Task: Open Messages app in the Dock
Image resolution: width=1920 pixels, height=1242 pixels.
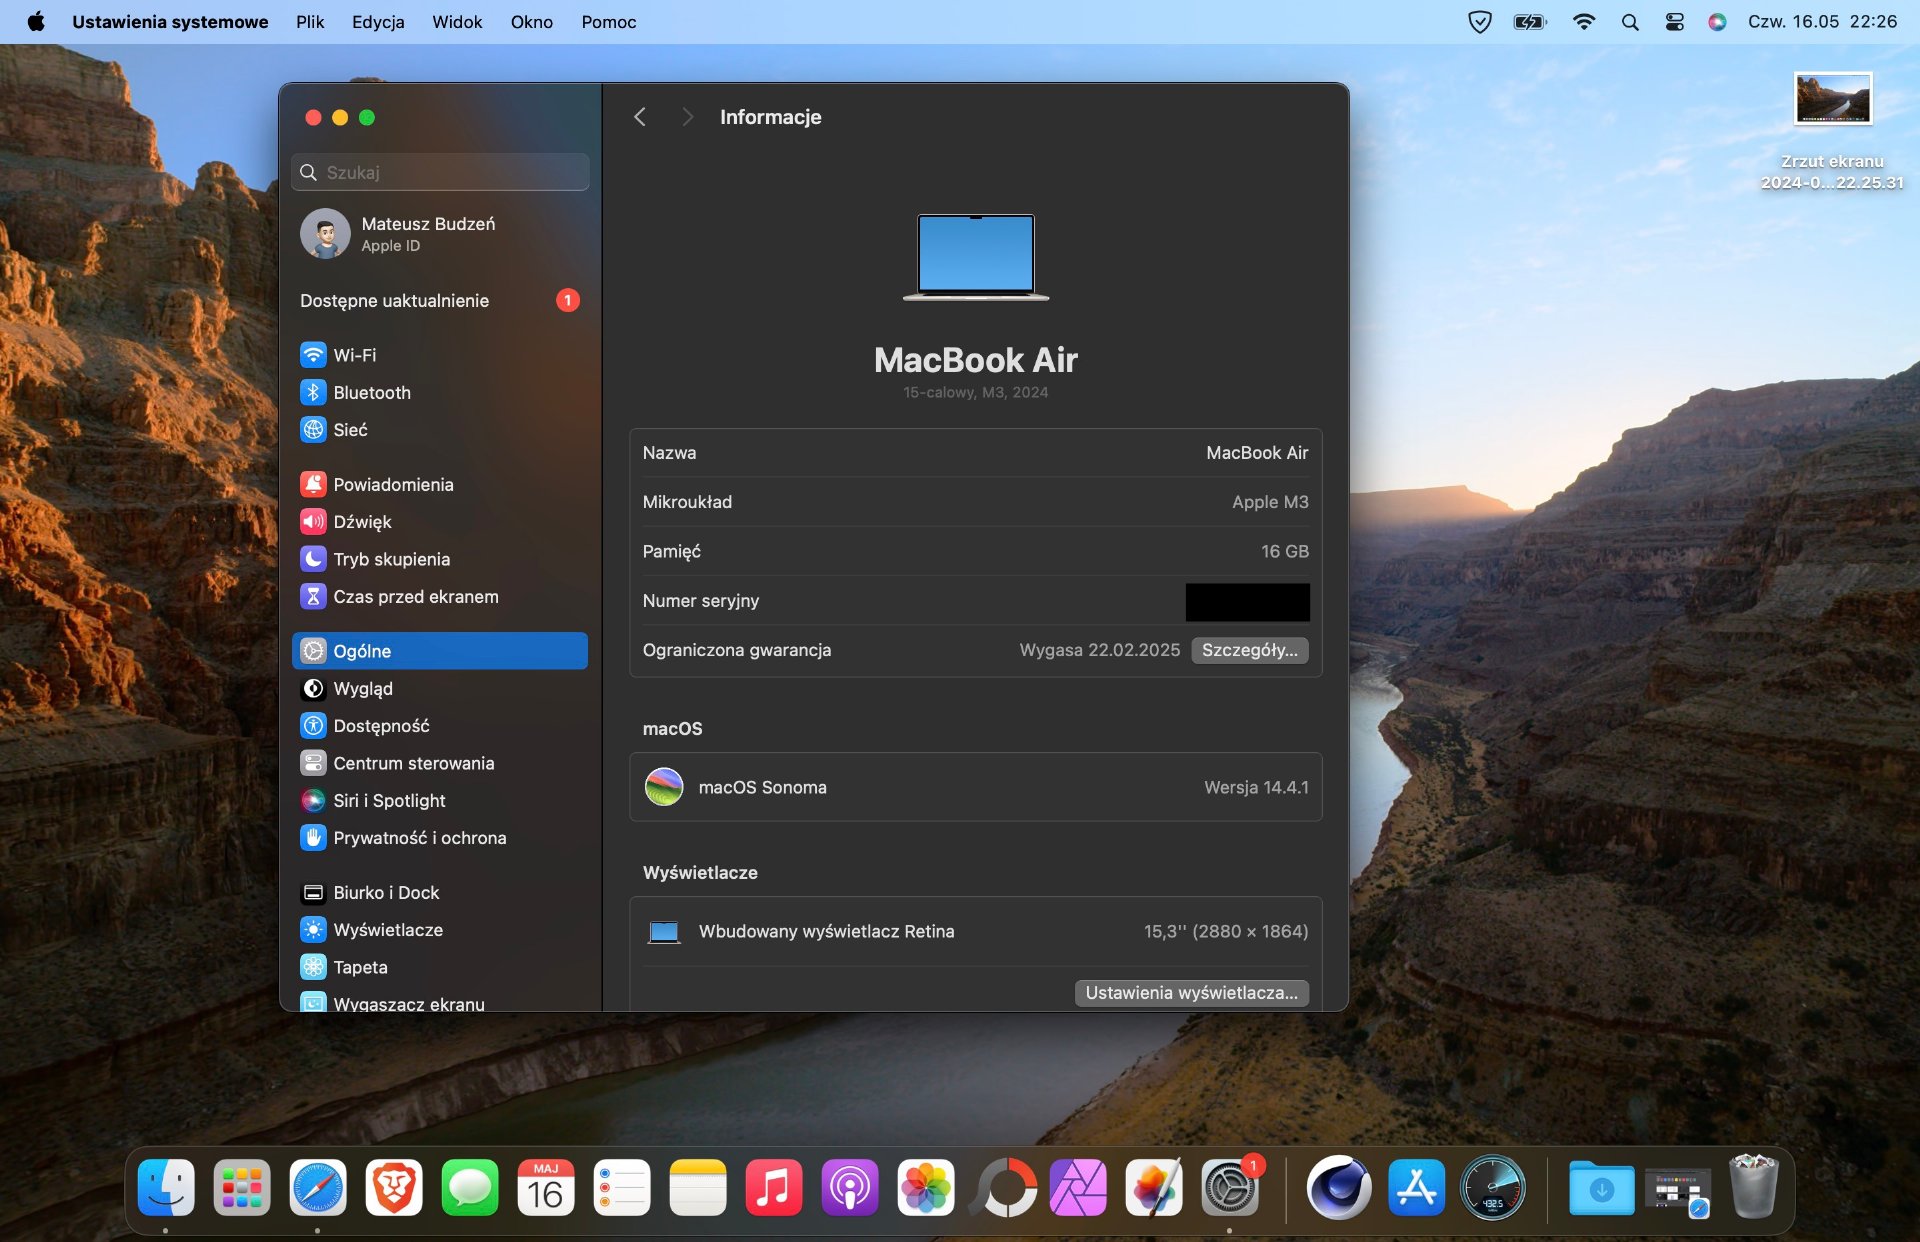Action: click(x=470, y=1188)
